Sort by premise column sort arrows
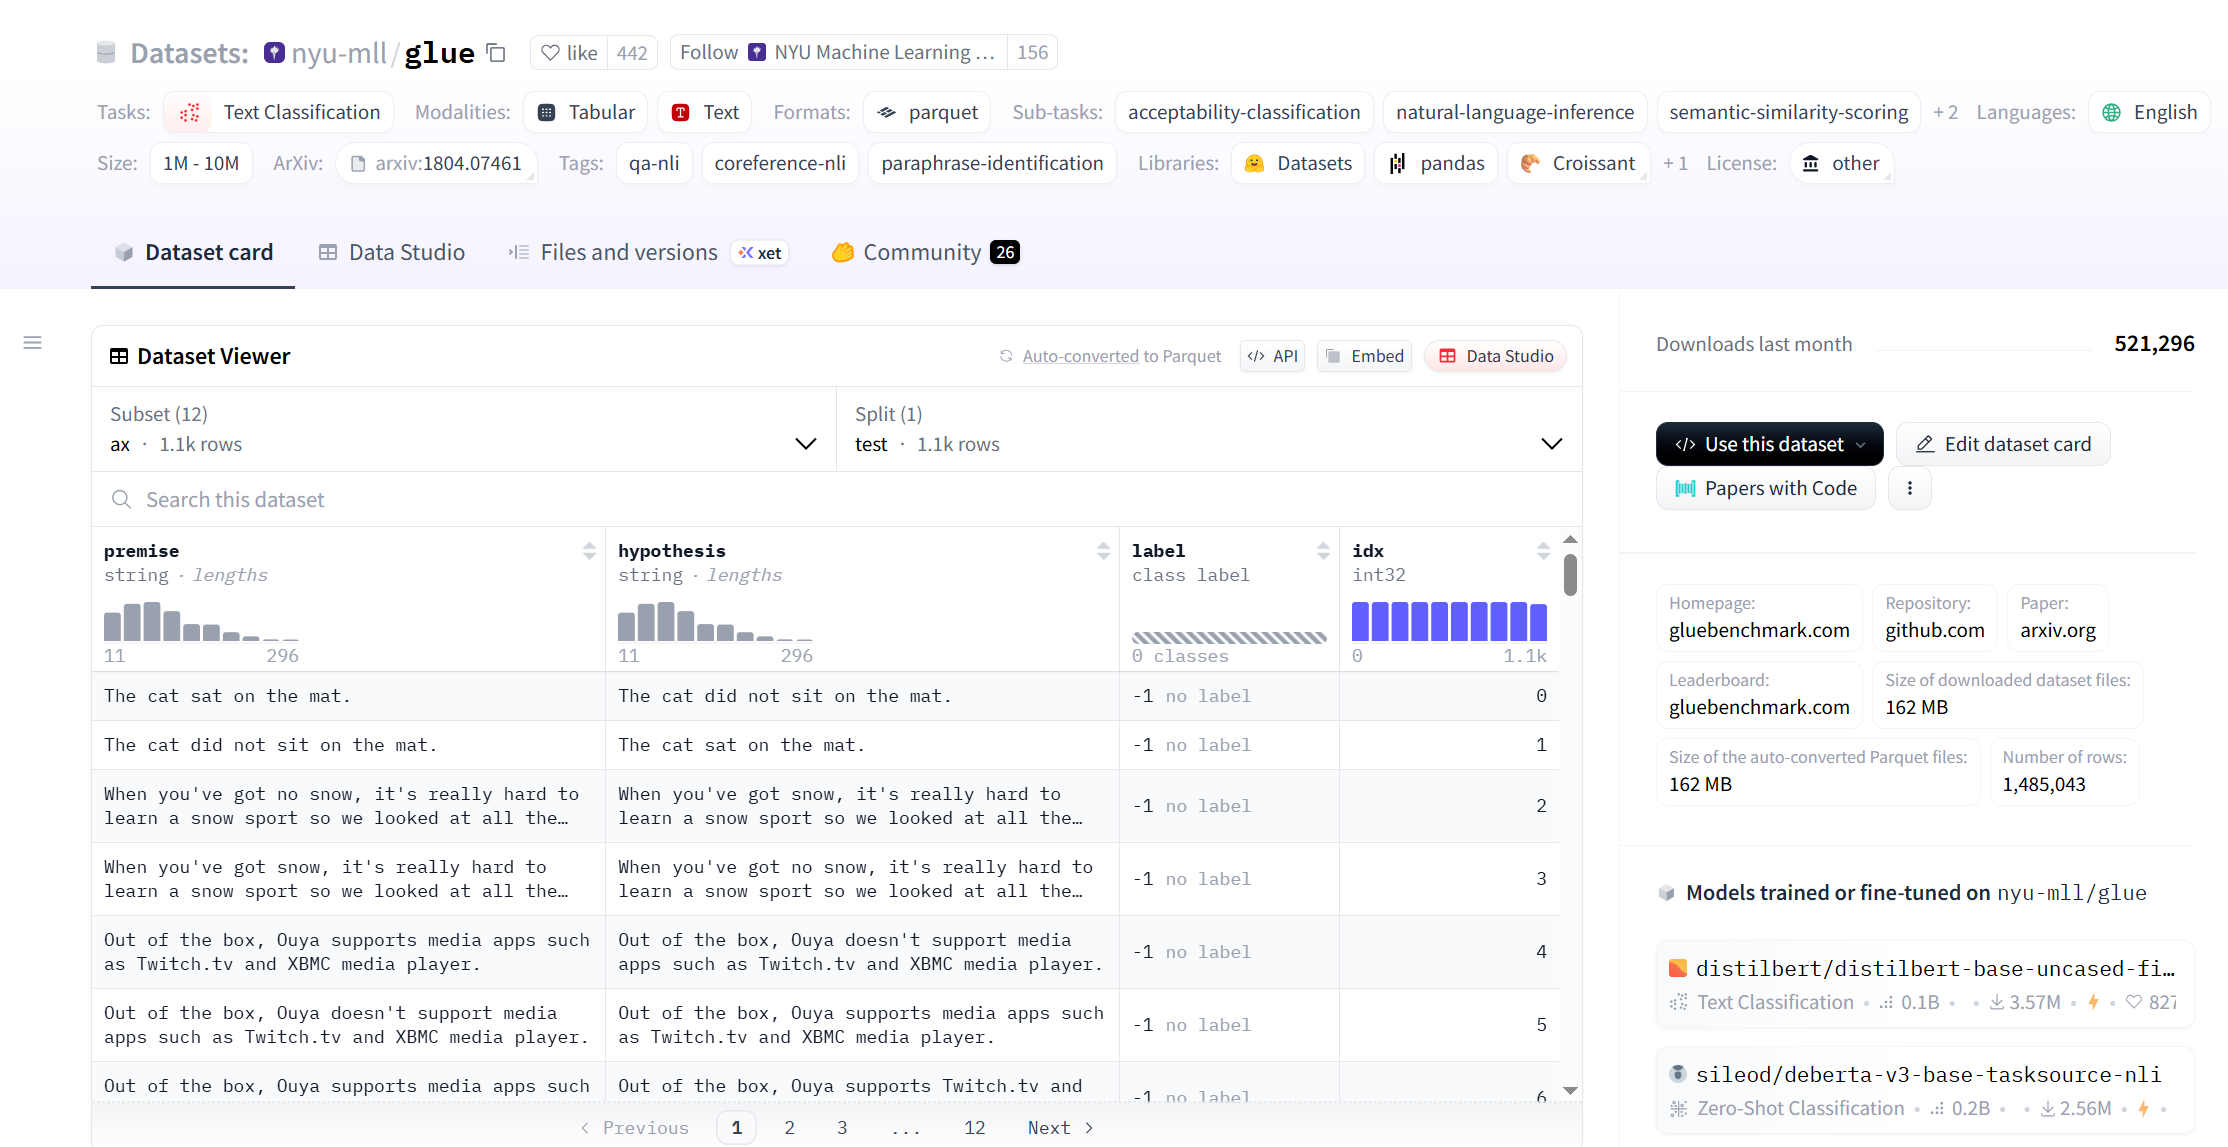The image size is (2228, 1147). click(x=589, y=551)
